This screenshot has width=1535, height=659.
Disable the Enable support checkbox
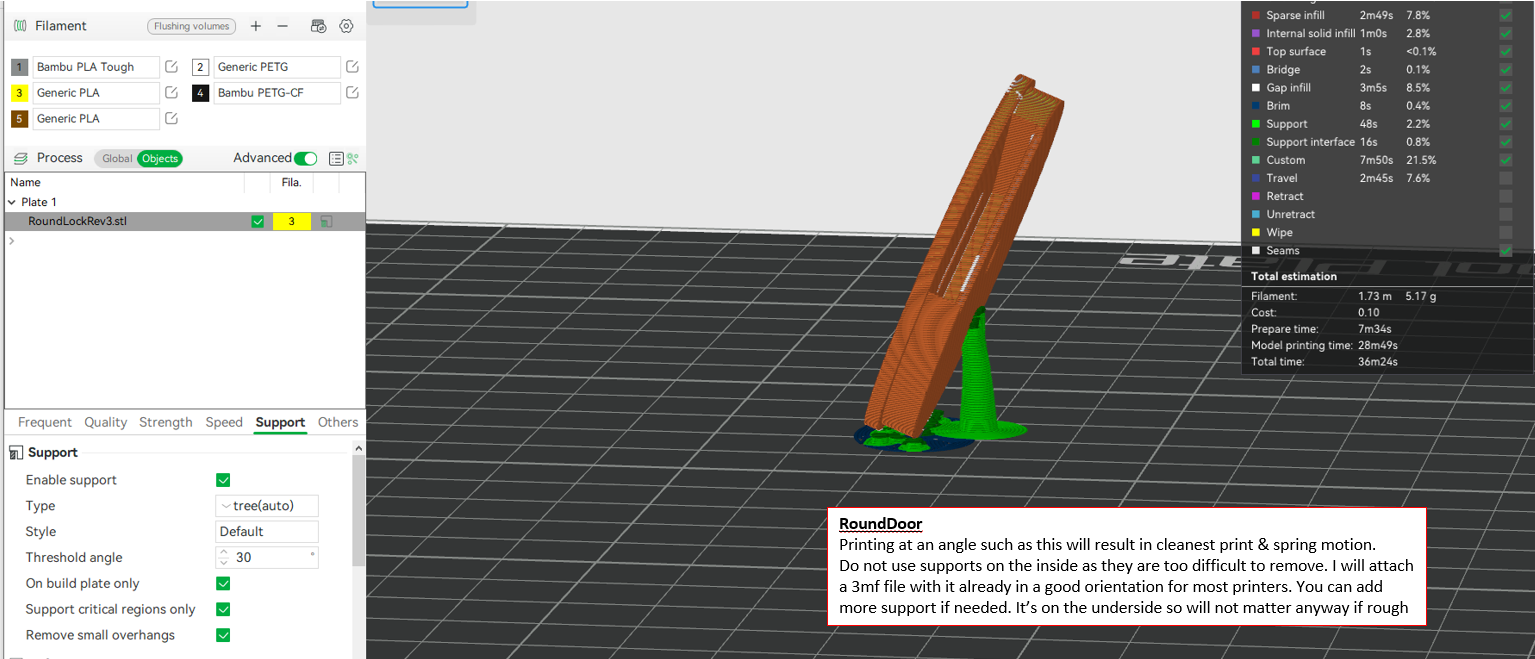pos(223,480)
